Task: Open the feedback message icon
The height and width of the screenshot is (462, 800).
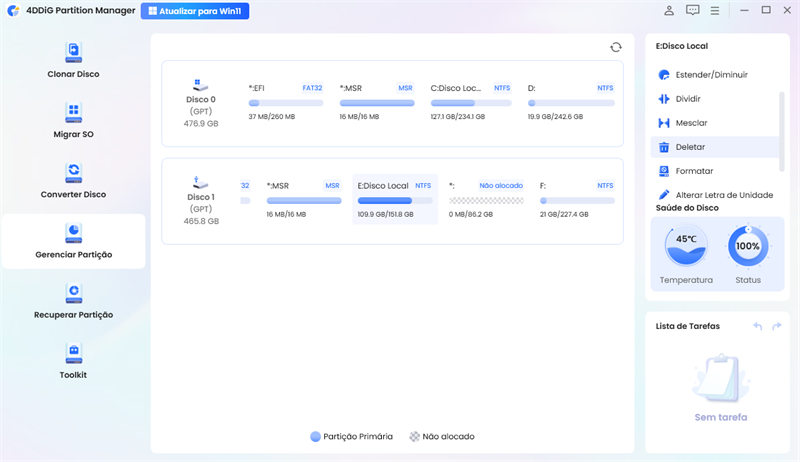Action: click(692, 11)
